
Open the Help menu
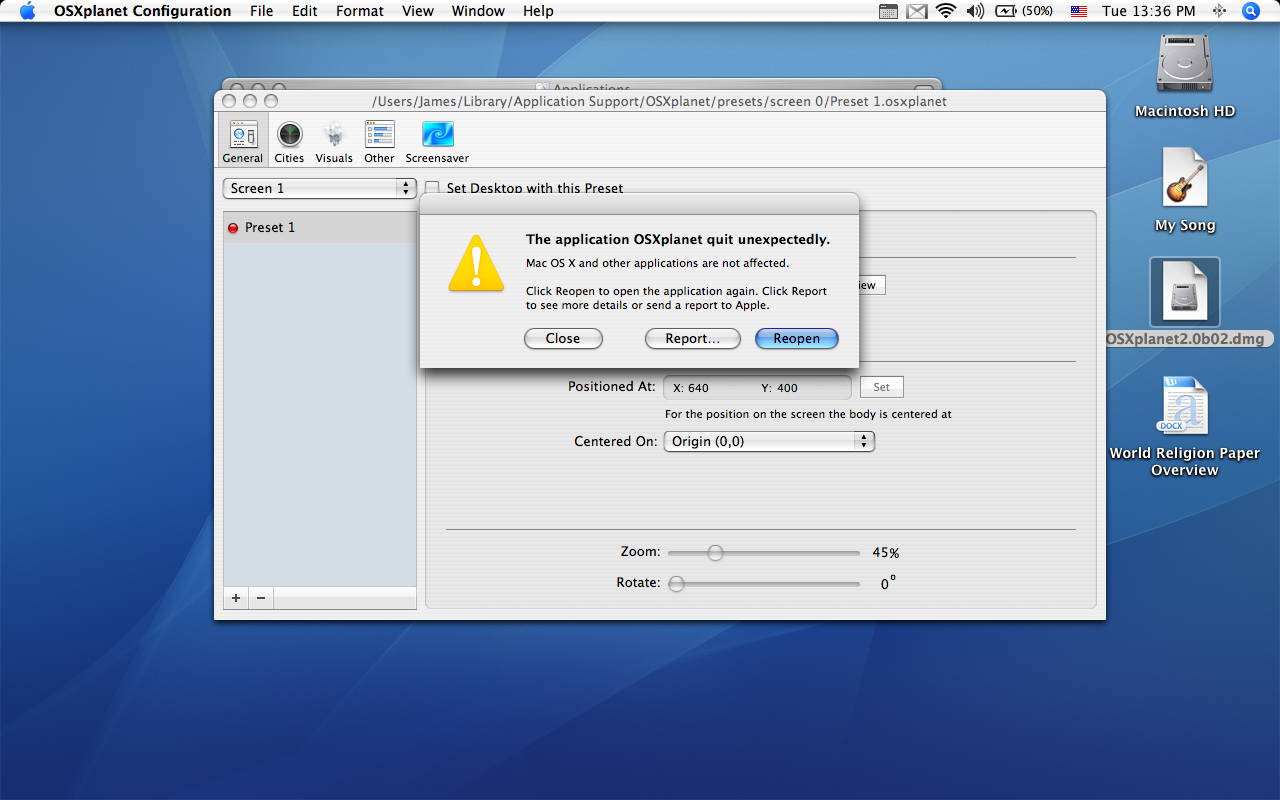538,11
